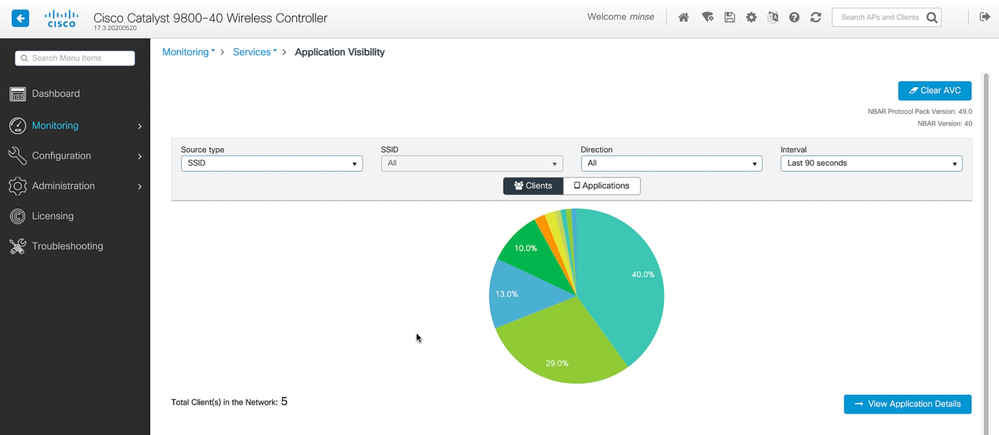Open Services breadcrumb dropdown
This screenshot has height=435, width=999.
(255, 52)
